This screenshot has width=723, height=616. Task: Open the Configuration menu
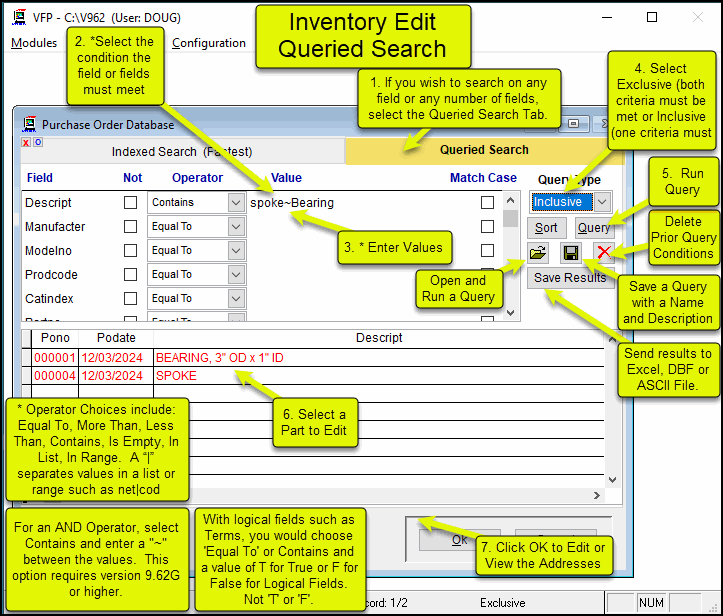click(x=209, y=43)
